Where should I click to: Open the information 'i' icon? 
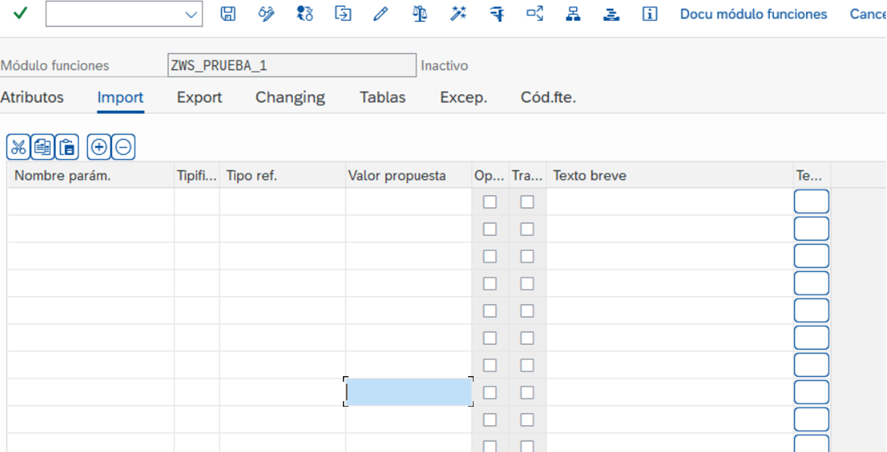point(650,14)
